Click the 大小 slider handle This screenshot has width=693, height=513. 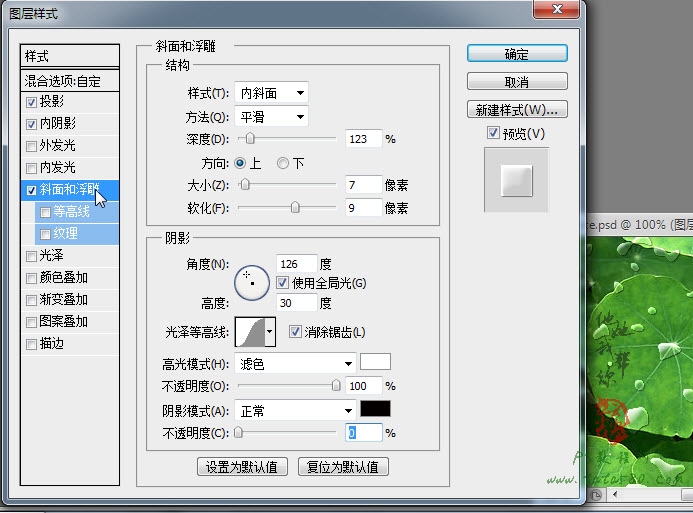[x=244, y=184]
